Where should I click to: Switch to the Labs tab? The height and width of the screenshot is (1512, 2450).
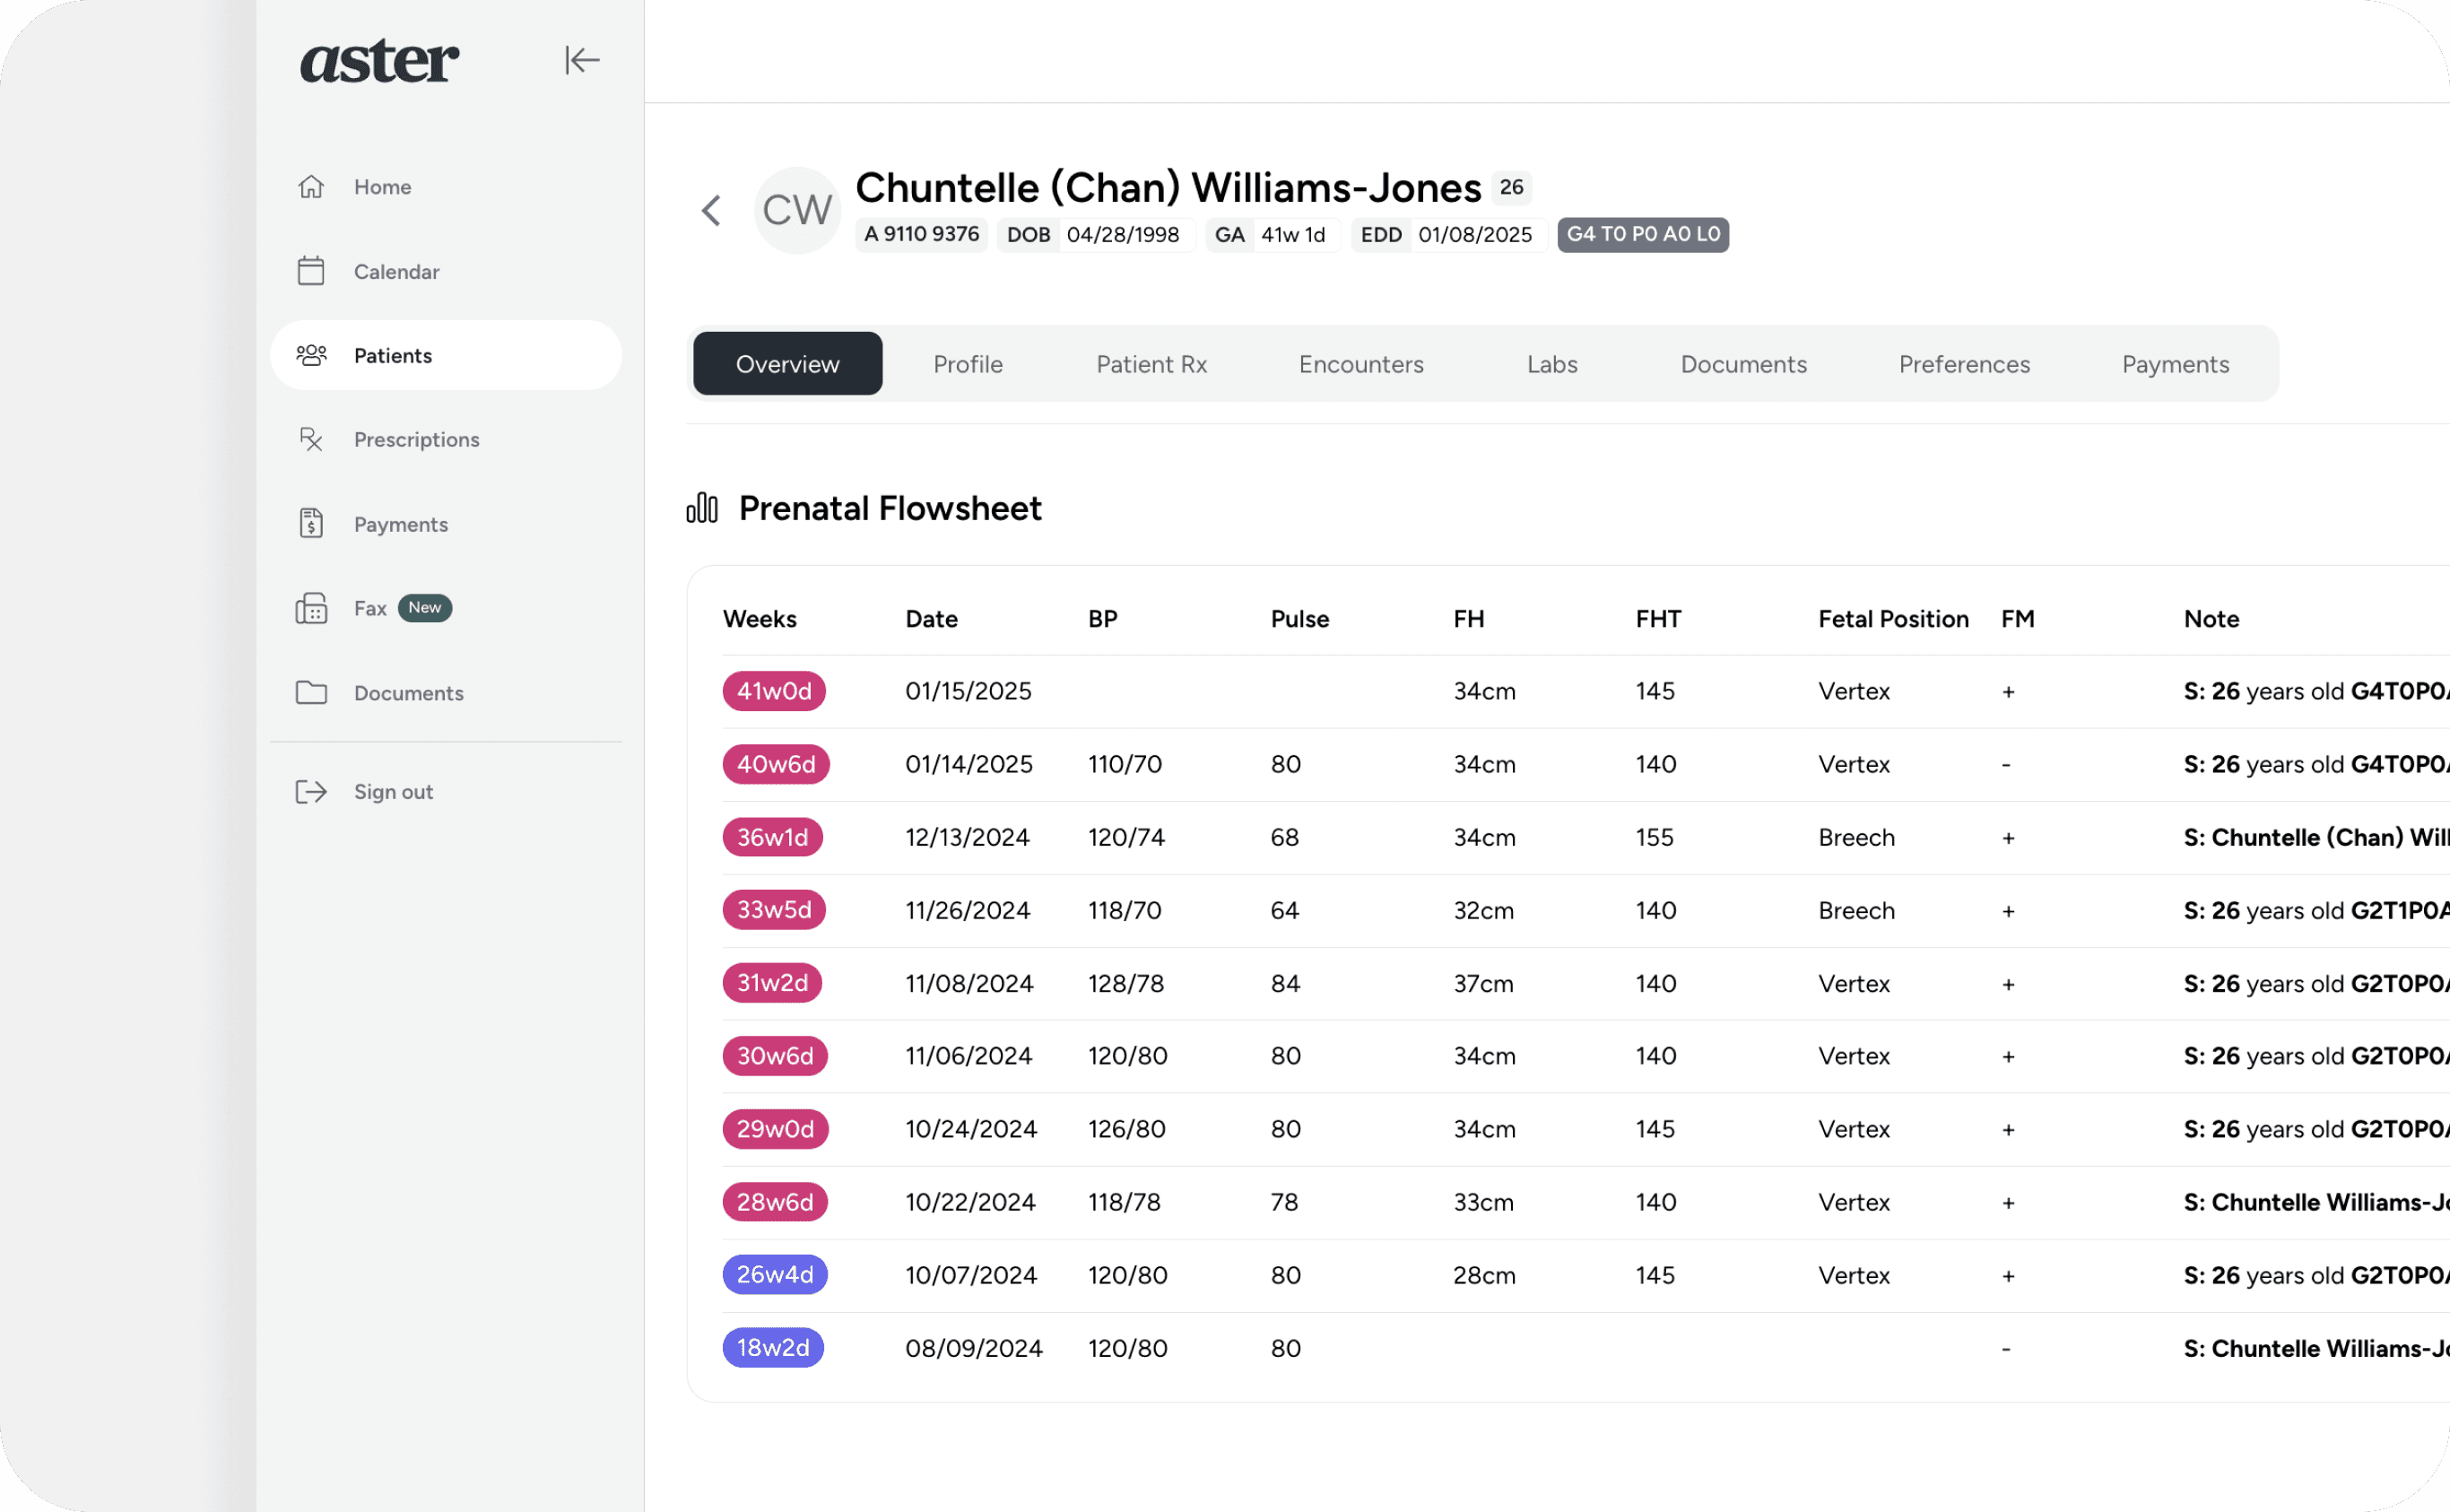(1551, 364)
